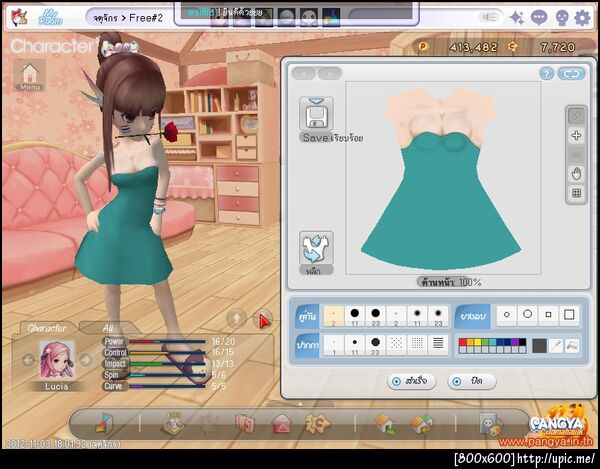Select the small circle eraser

[507, 315]
